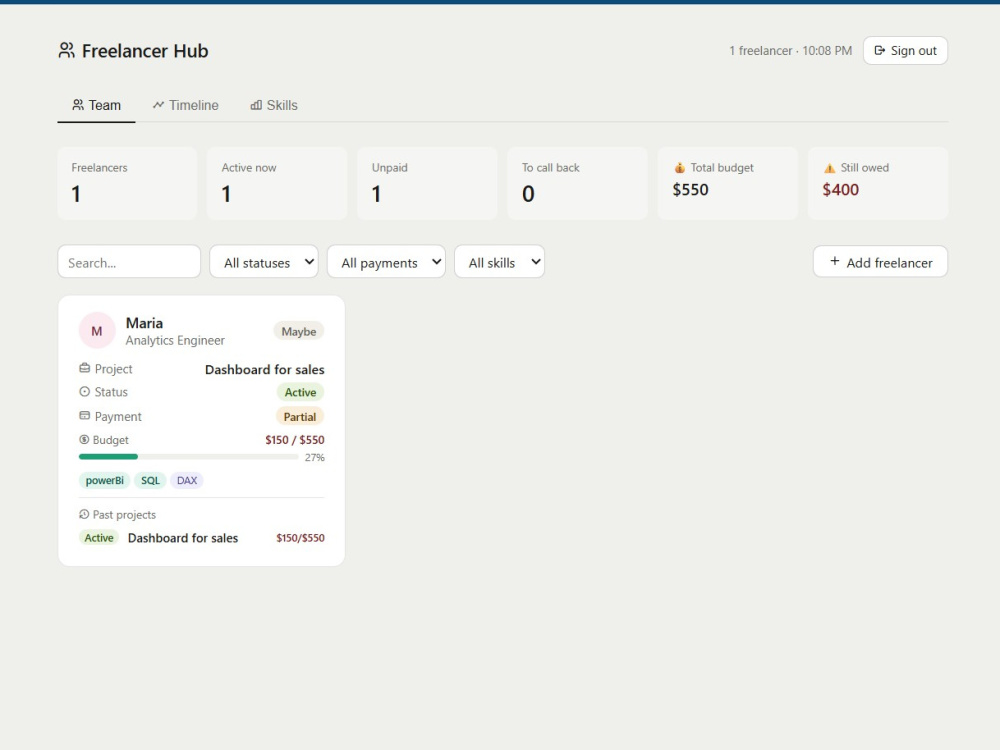This screenshot has width=1000, height=750.
Task: Click the 1 freelancer · 10:08 PM text
Action: 791,50
